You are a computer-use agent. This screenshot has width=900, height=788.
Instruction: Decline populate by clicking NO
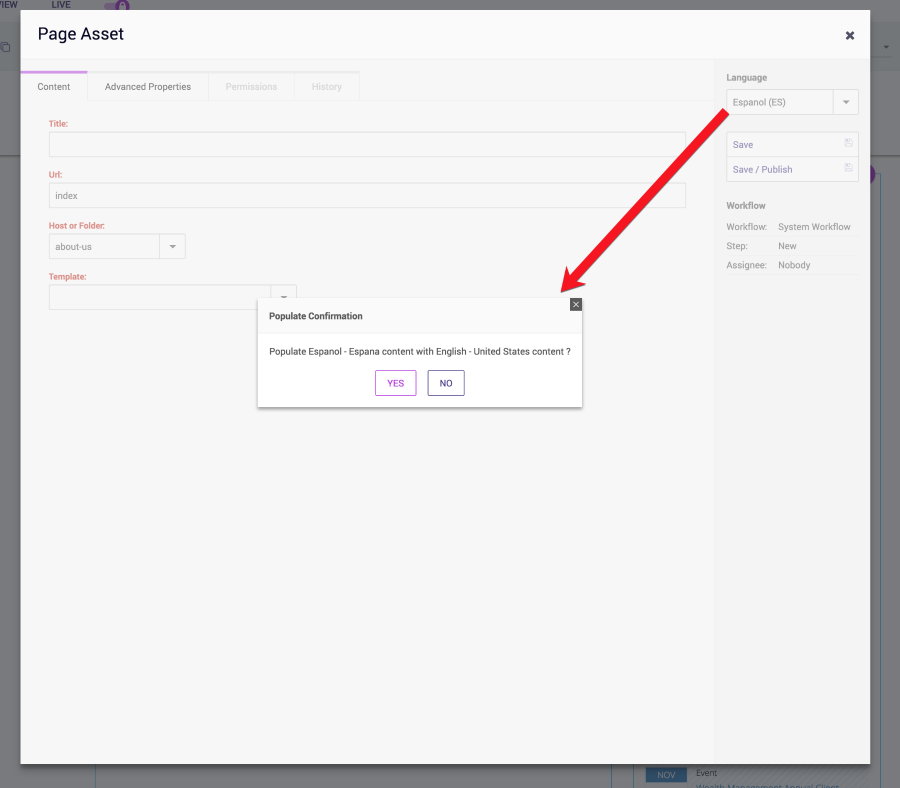[446, 383]
